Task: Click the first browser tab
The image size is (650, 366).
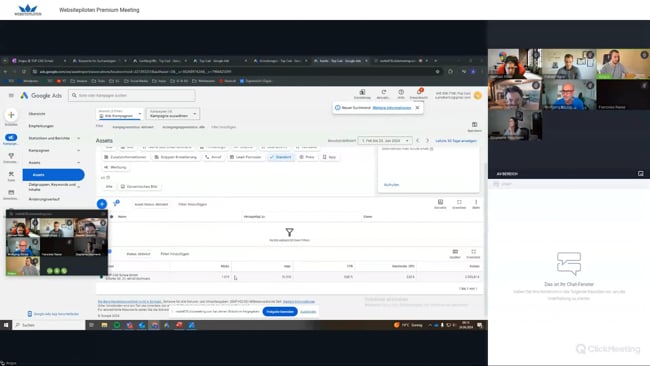Action: [38, 61]
